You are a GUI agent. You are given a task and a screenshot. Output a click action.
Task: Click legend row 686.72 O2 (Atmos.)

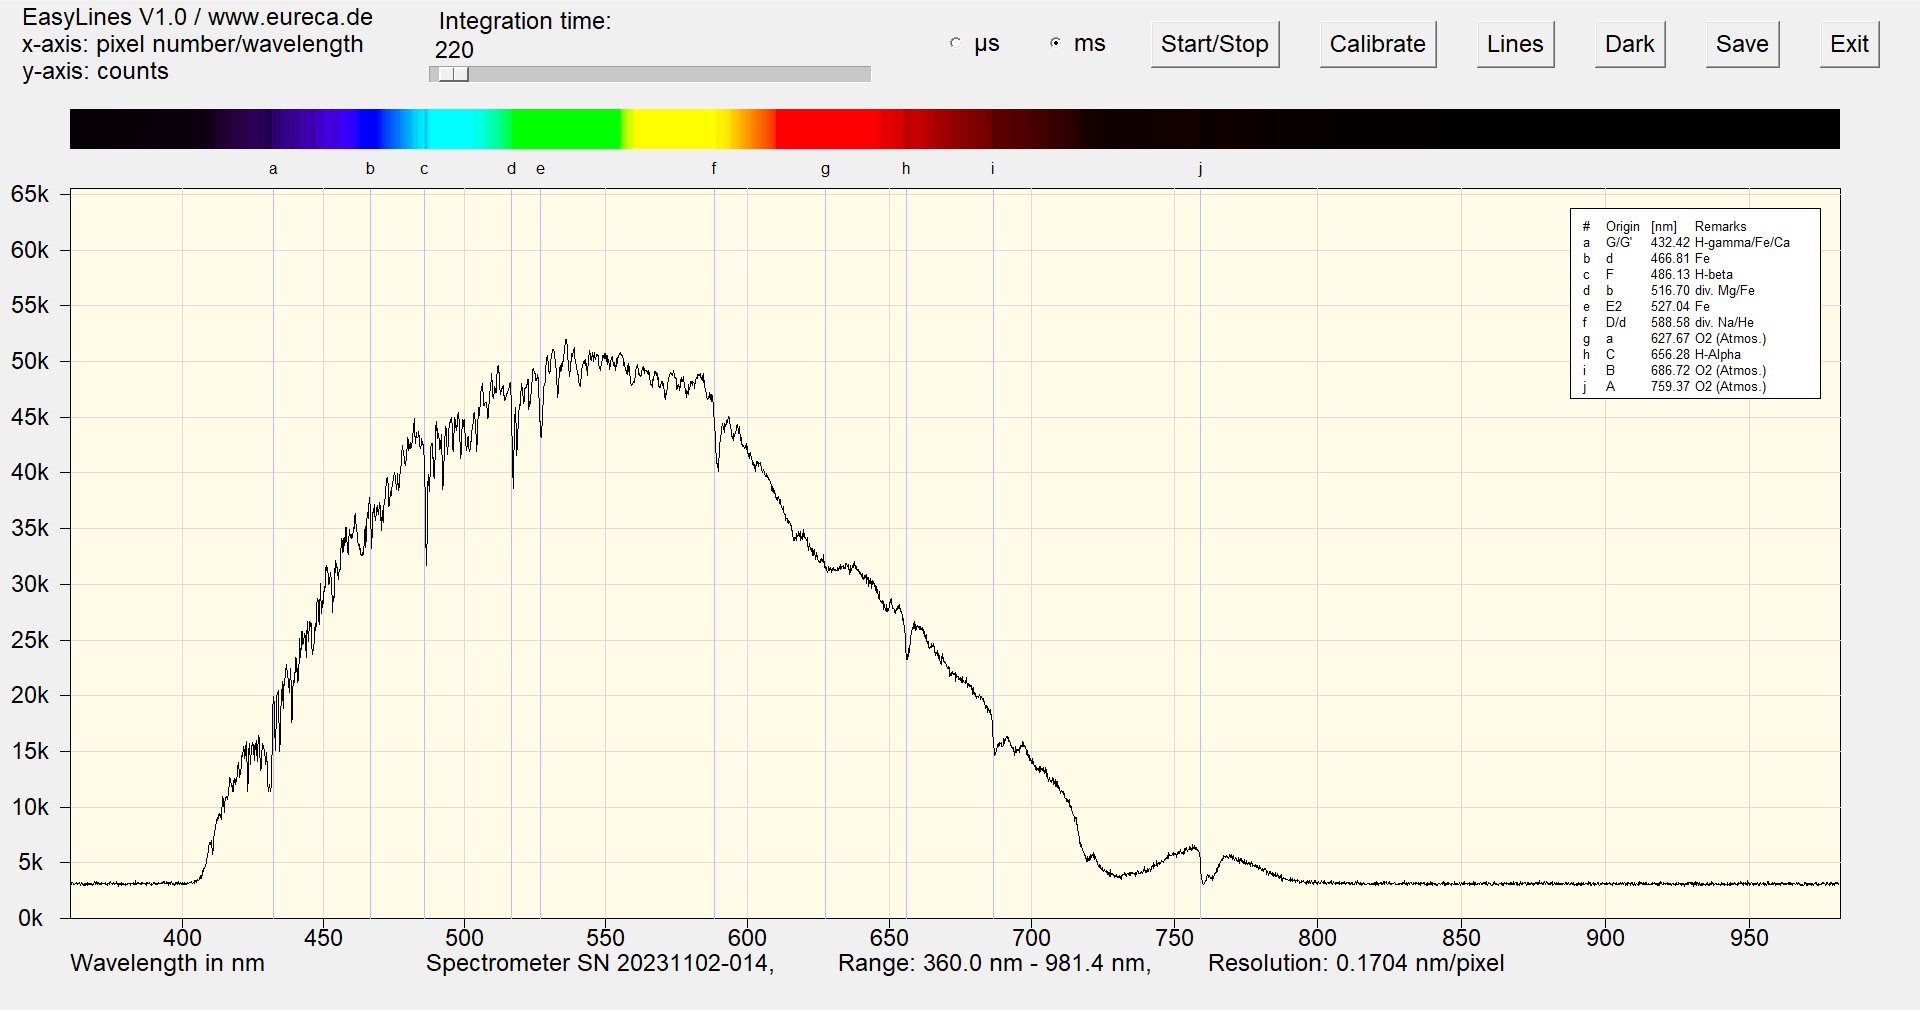[x=1674, y=371]
